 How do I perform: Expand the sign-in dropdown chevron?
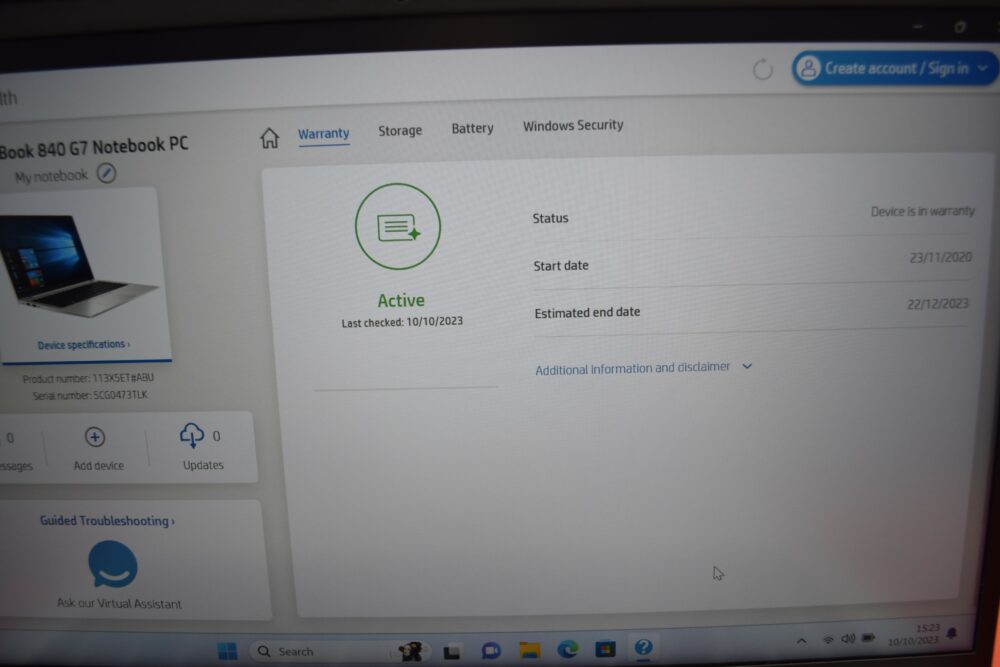(x=983, y=68)
